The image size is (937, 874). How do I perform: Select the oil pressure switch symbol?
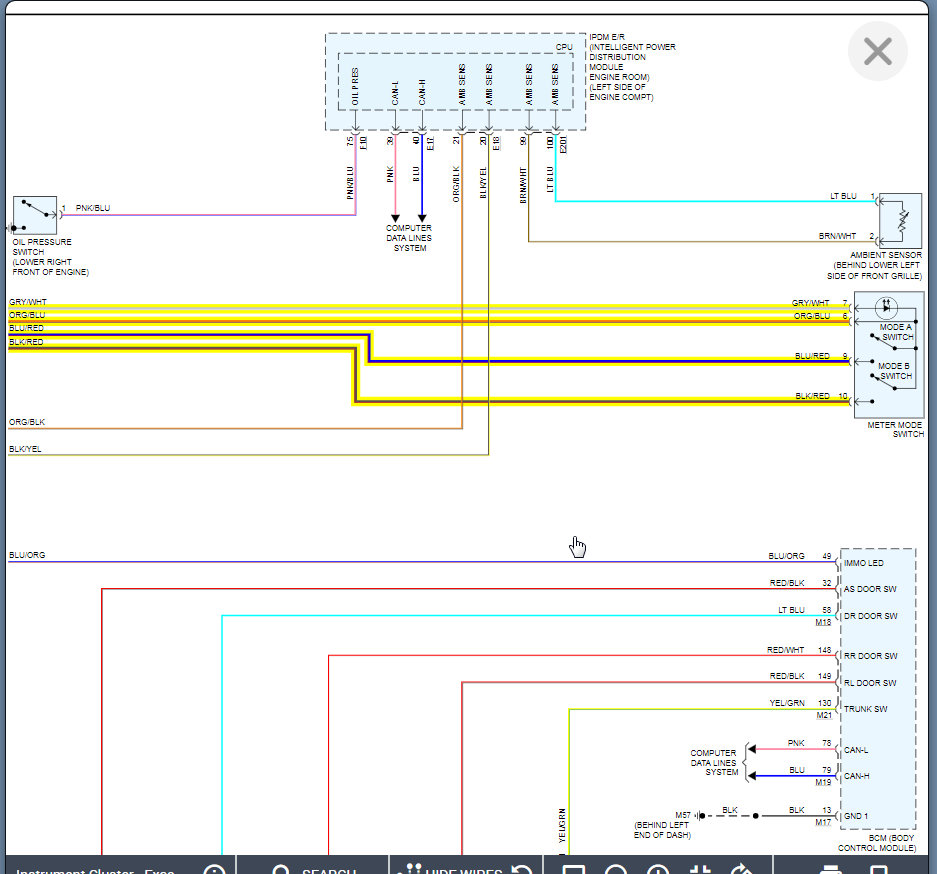point(34,215)
